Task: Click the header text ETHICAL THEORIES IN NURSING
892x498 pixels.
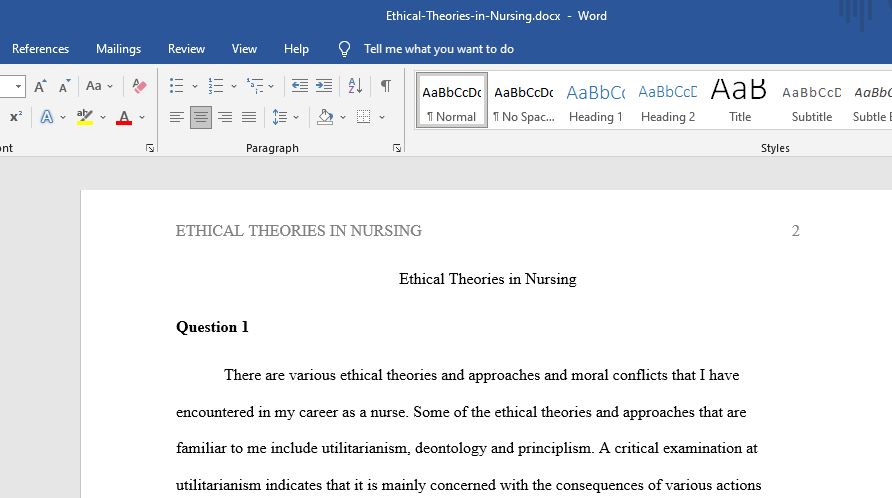Action: pyautogui.click(x=299, y=231)
